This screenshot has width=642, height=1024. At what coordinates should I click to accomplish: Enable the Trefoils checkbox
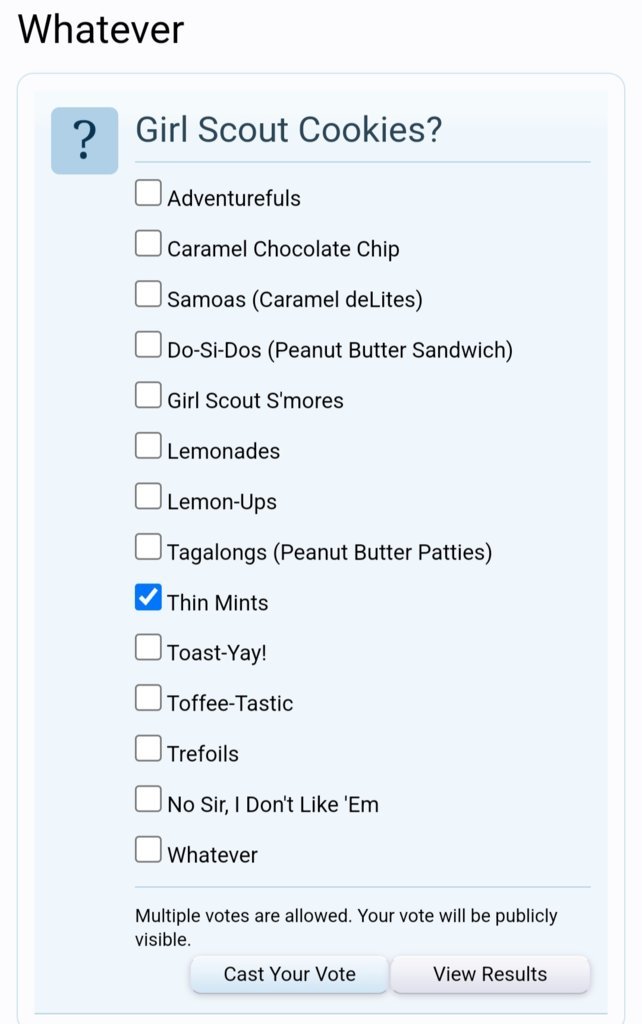(x=148, y=748)
